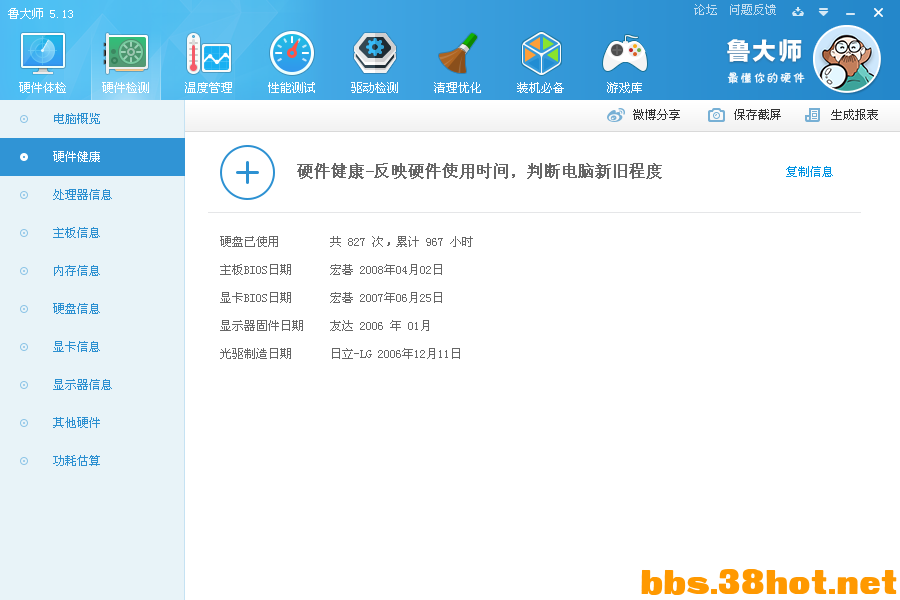Click radio bullet beside 硬盘信息

[x=24, y=308]
